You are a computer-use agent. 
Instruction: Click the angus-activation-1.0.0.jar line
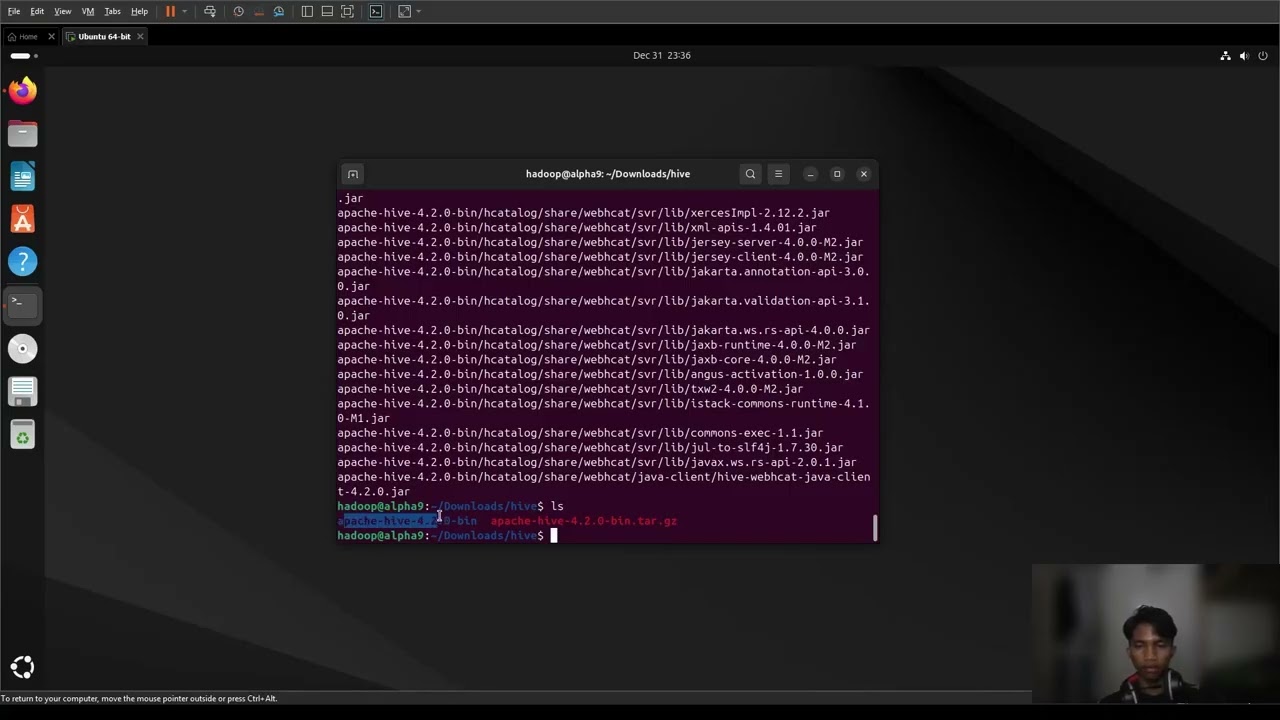point(600,374)
